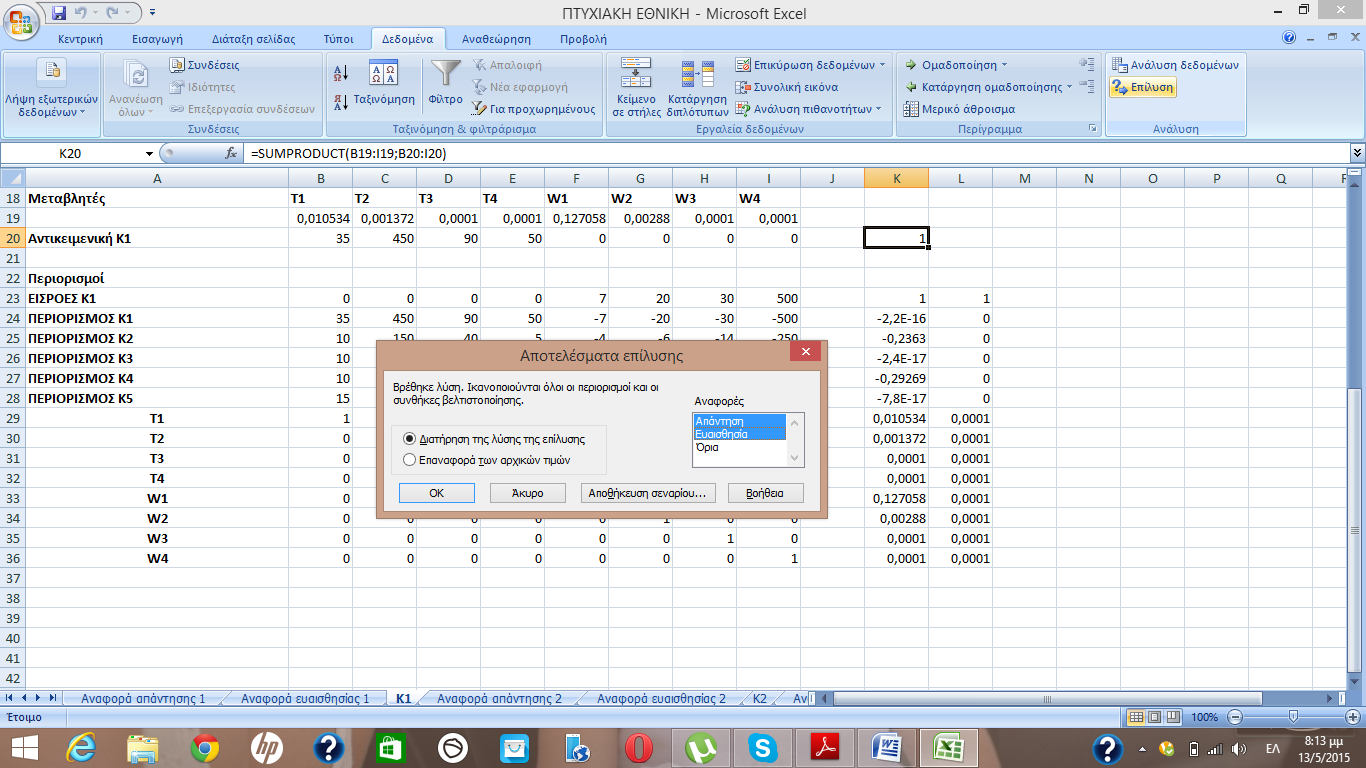Open Google Chrome from taskbar

pyautogui.click(x=206, y=747)
